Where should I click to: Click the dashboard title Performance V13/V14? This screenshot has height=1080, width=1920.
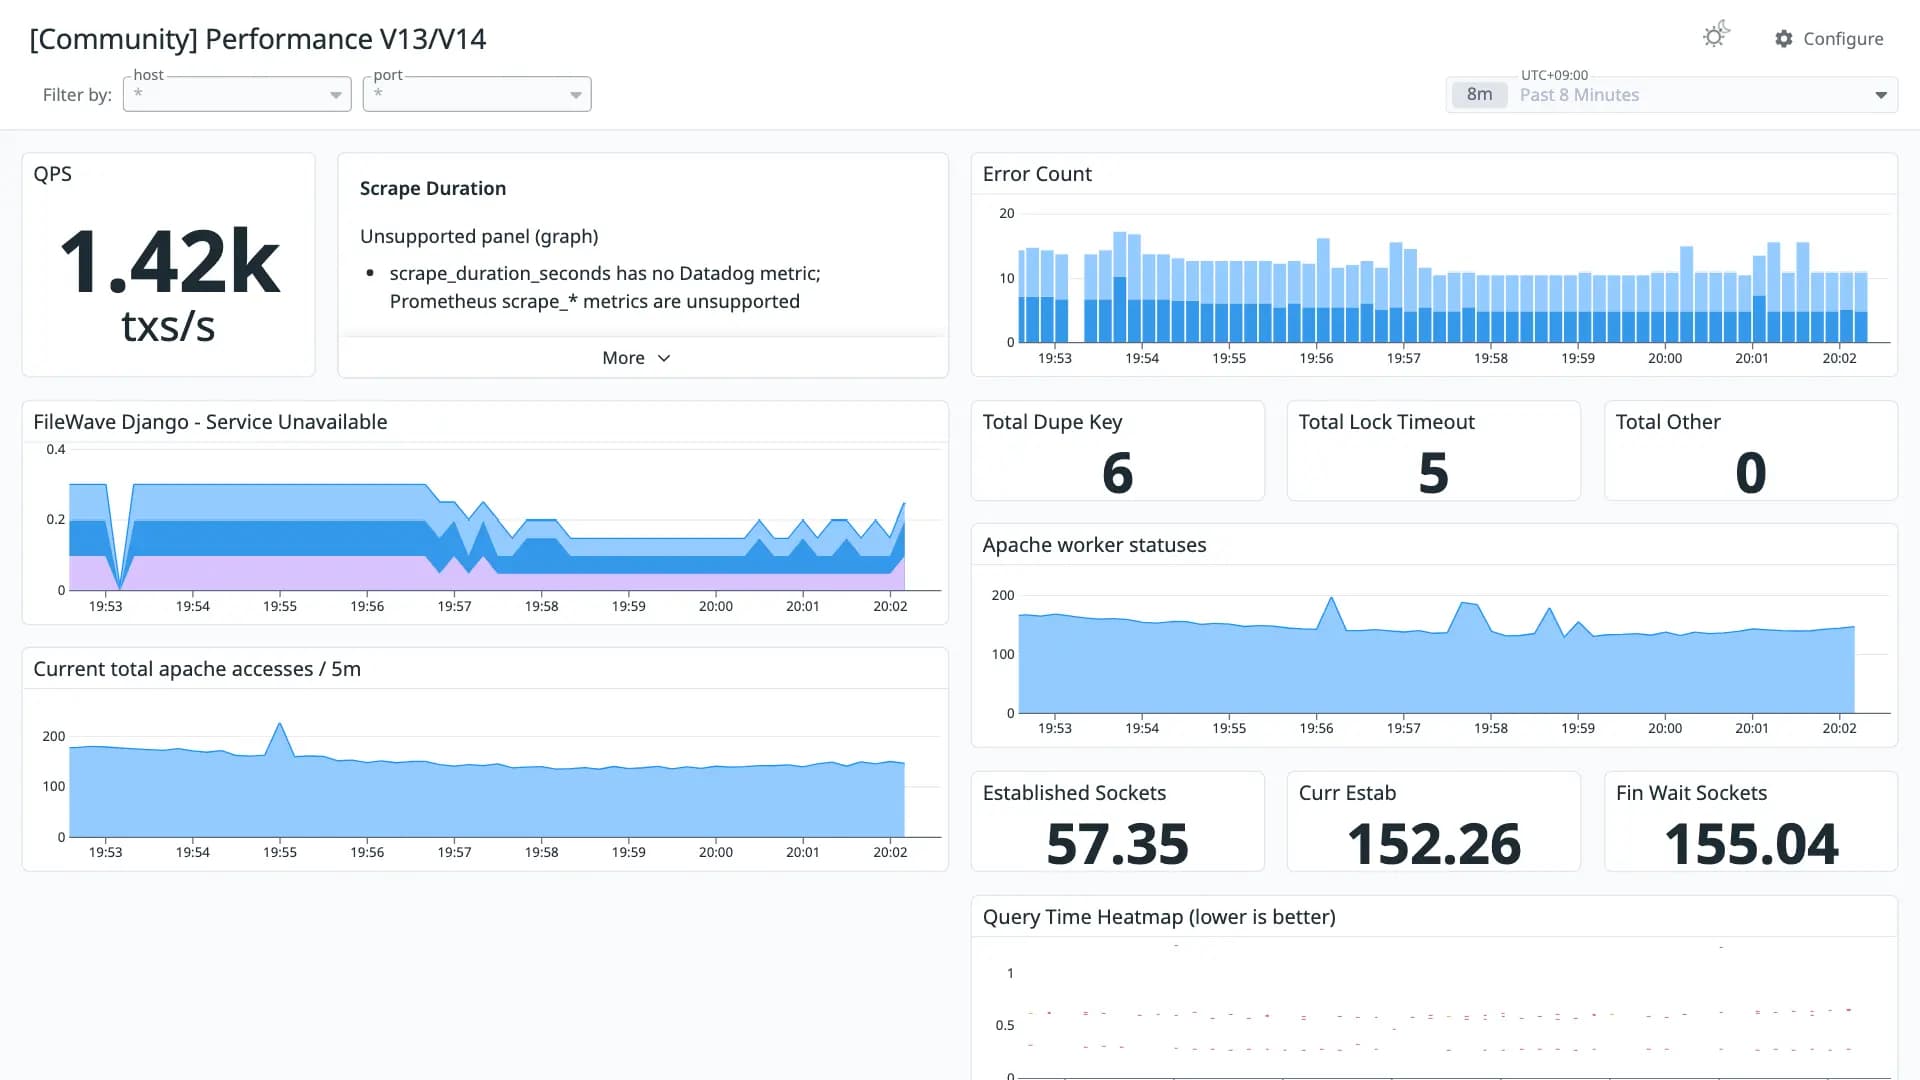click(x=258, y=39)
